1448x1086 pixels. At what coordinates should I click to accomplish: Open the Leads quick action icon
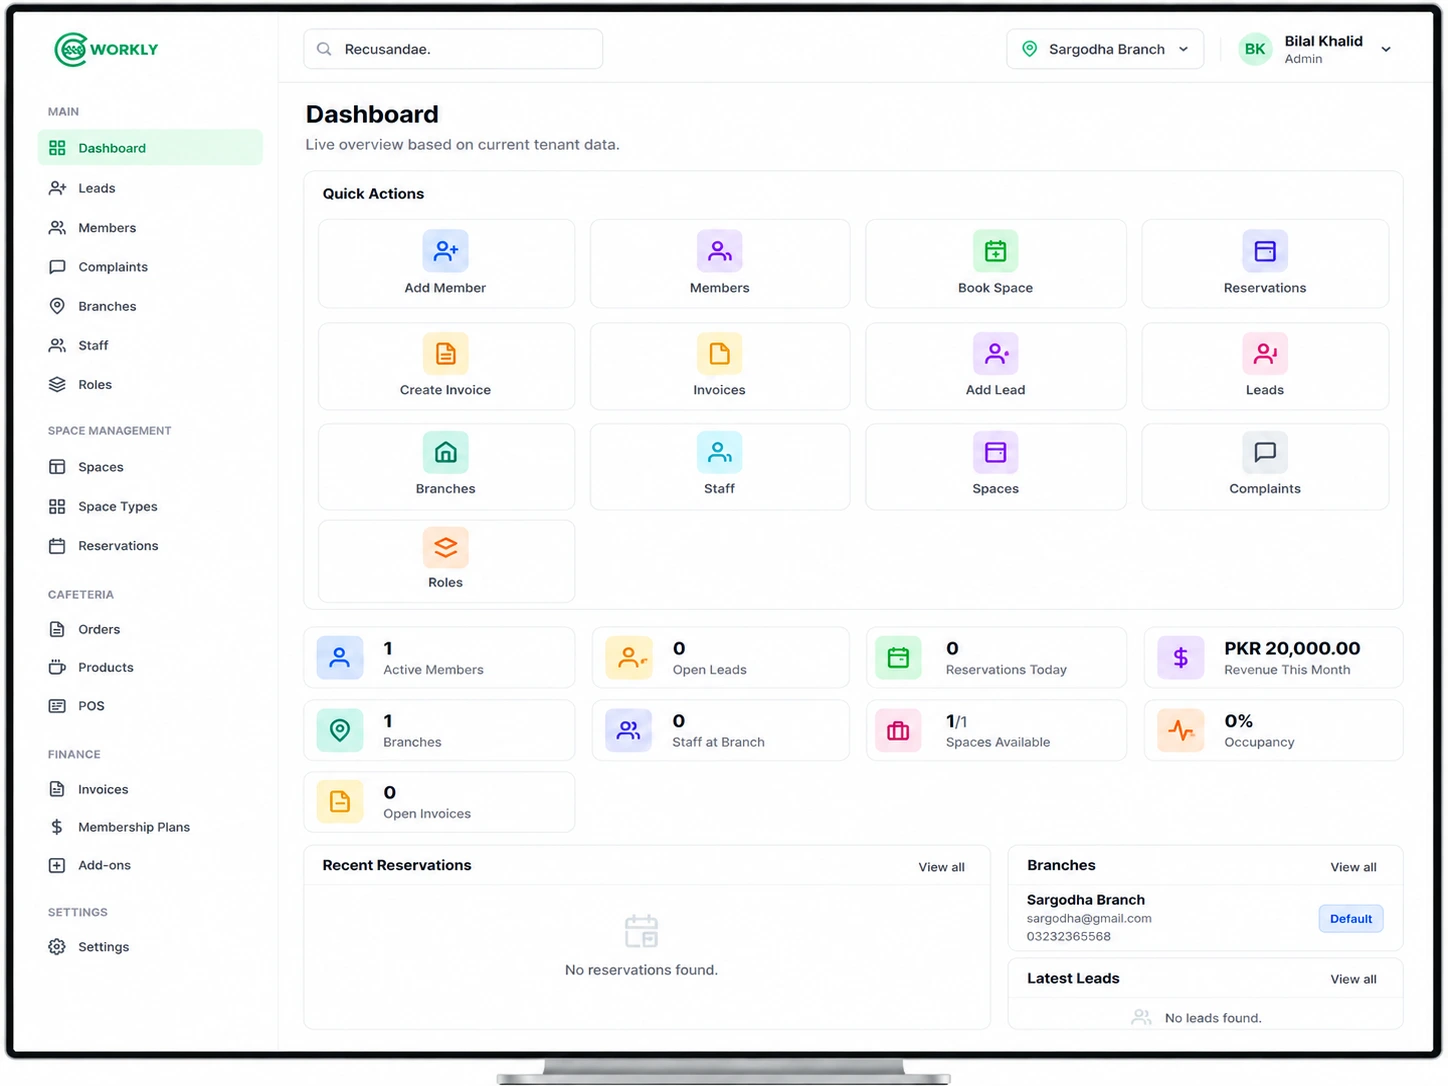tap(1265, 353)
